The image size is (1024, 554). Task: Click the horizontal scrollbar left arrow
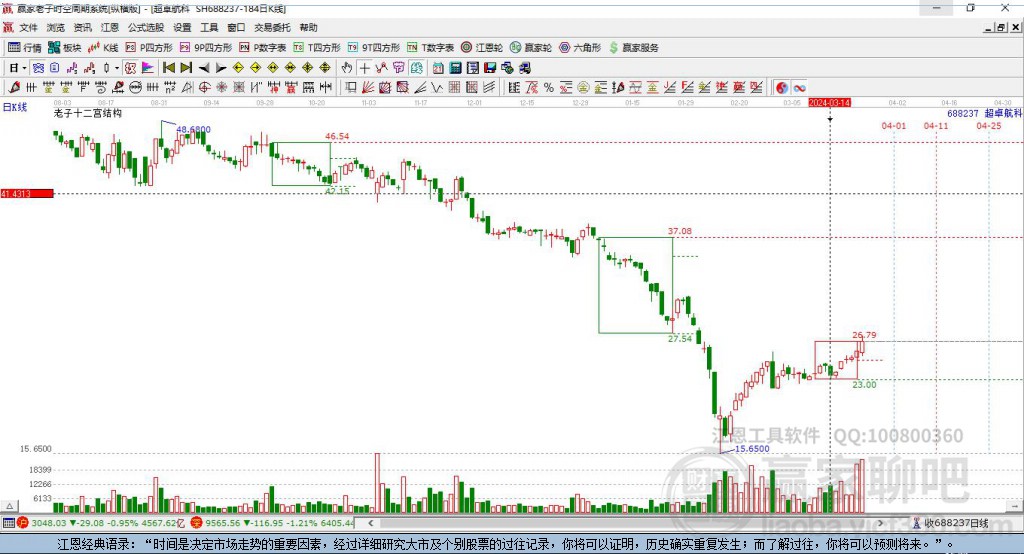pos(370,523)
